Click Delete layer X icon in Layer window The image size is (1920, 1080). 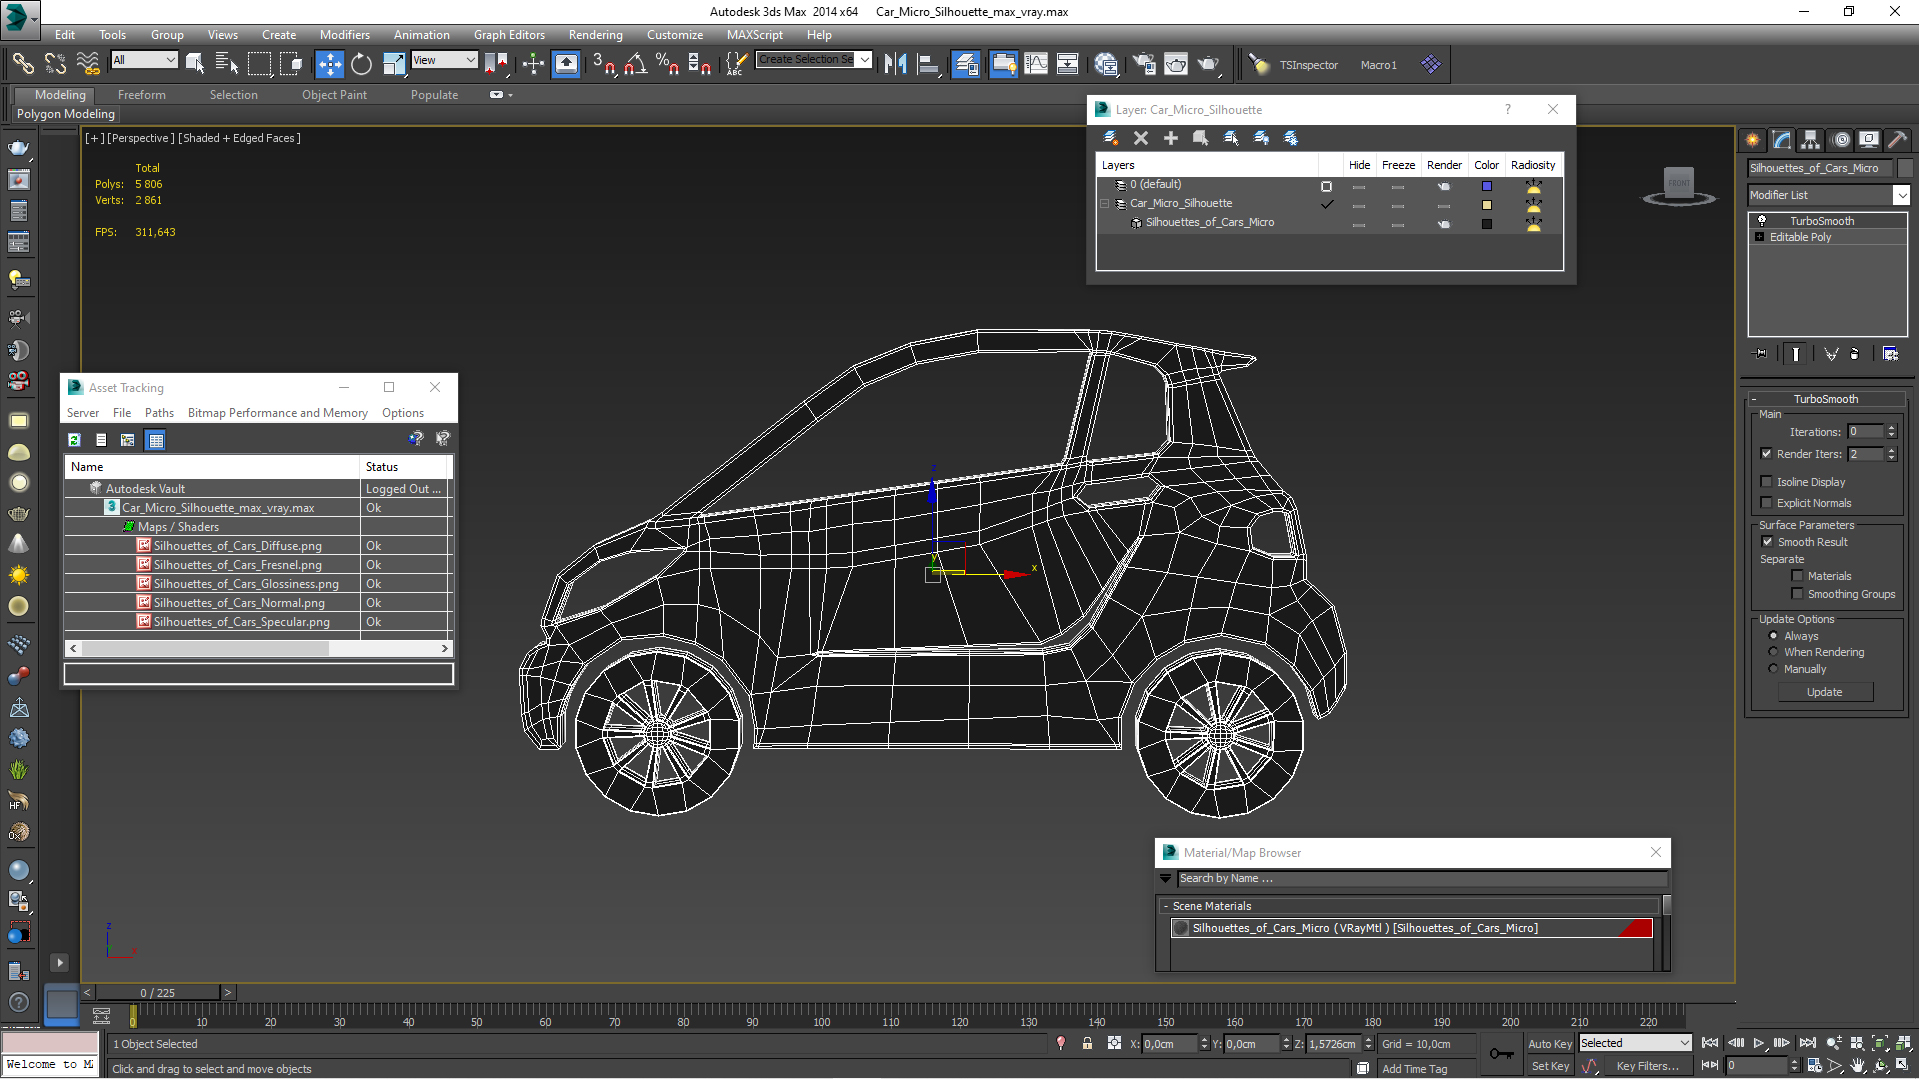coord(1141,138)
